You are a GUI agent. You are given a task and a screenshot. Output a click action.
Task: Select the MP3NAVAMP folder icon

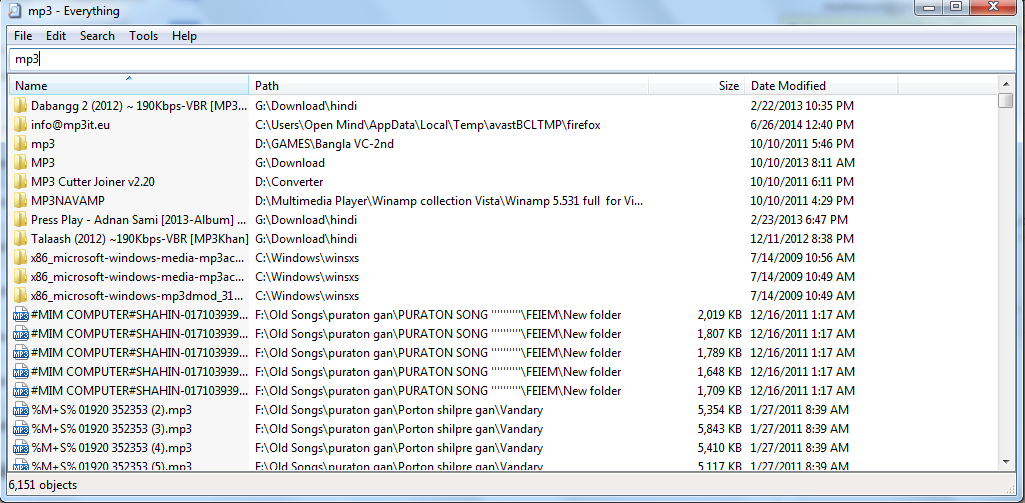coord(20,200)
